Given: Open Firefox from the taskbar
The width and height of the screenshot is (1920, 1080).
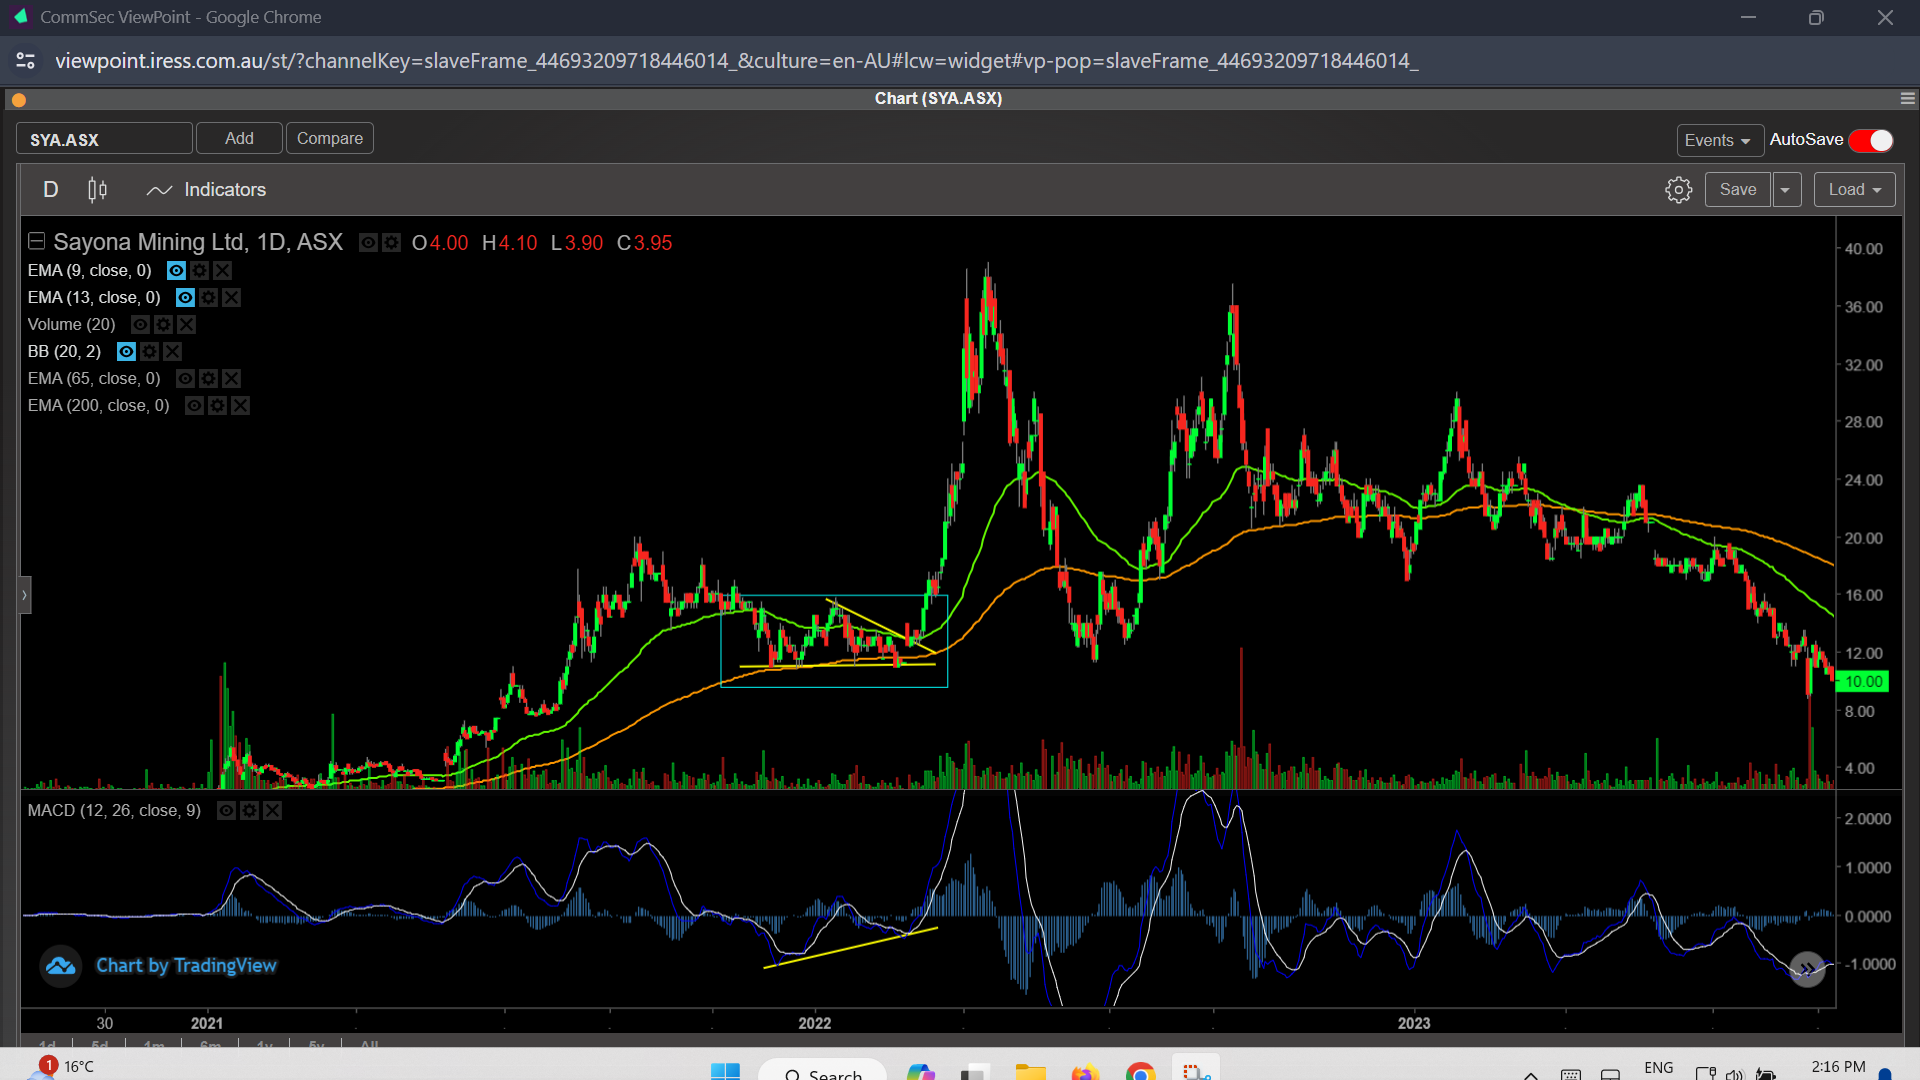Looking at the screenshot, I should pyautogui.click(x=1084, y=1072).
